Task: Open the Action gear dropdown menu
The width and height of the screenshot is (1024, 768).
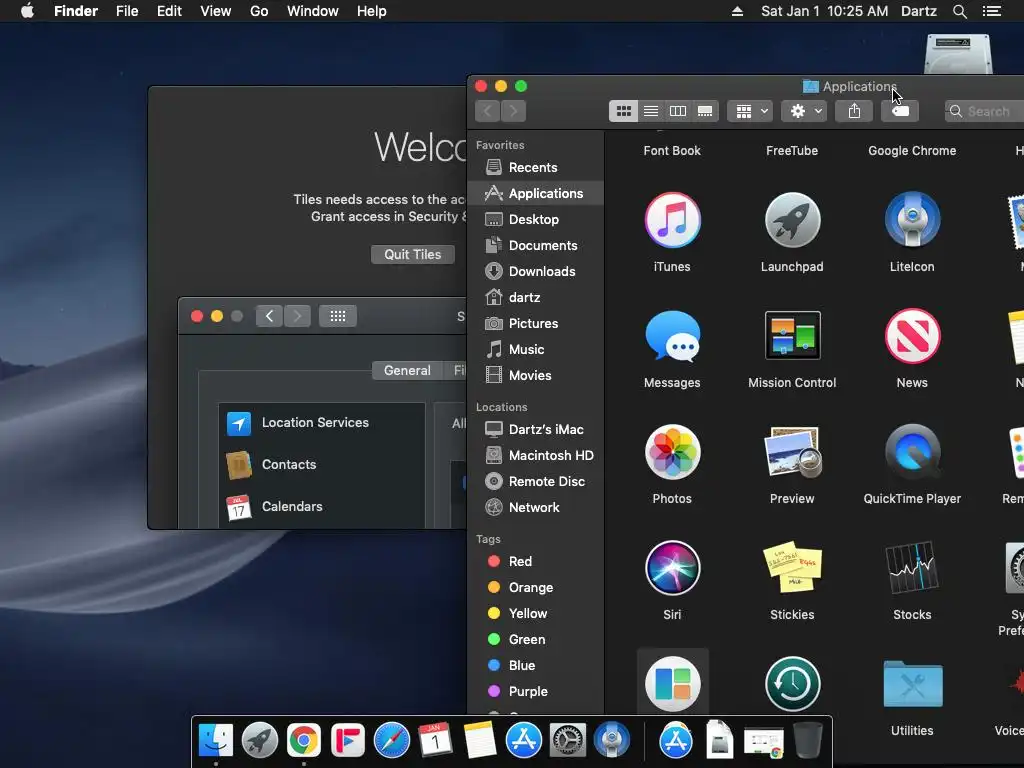Action: [x=805, y=111]
